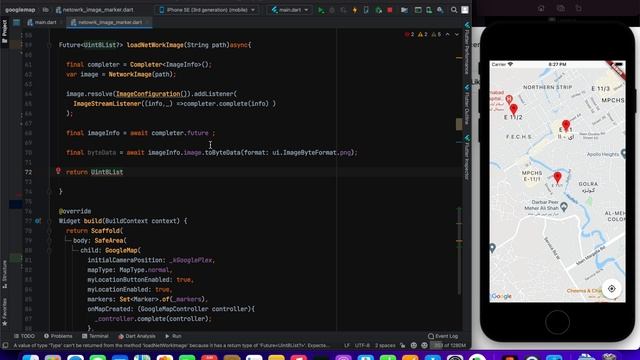Trigger Flutter hot reload lightning icon
The height and width of the screenshot is (360, 640).
[x=355, y=10]
